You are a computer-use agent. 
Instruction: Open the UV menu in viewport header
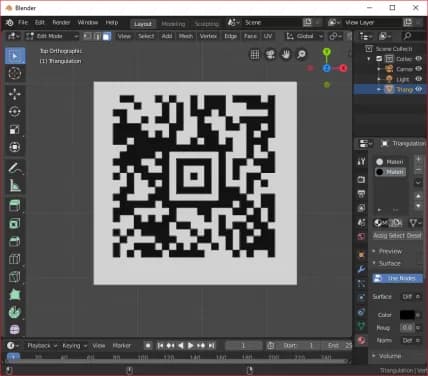(x=268, y=36)
